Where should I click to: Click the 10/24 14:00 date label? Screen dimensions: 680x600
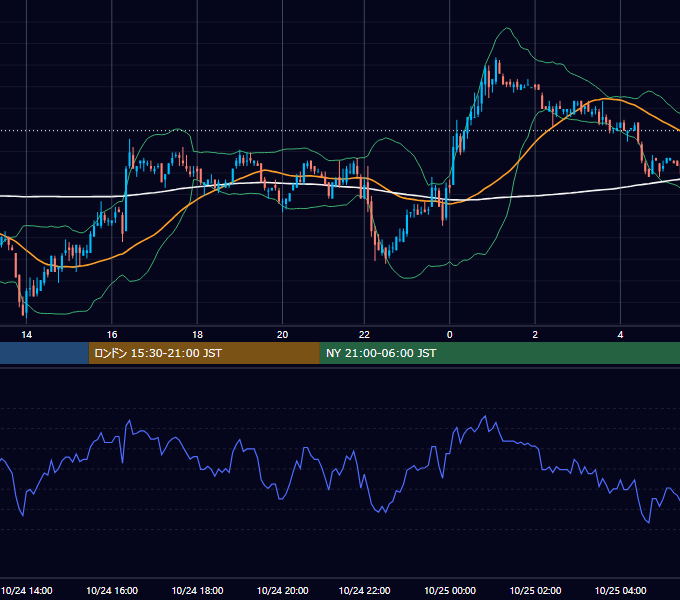coord(26,590)
